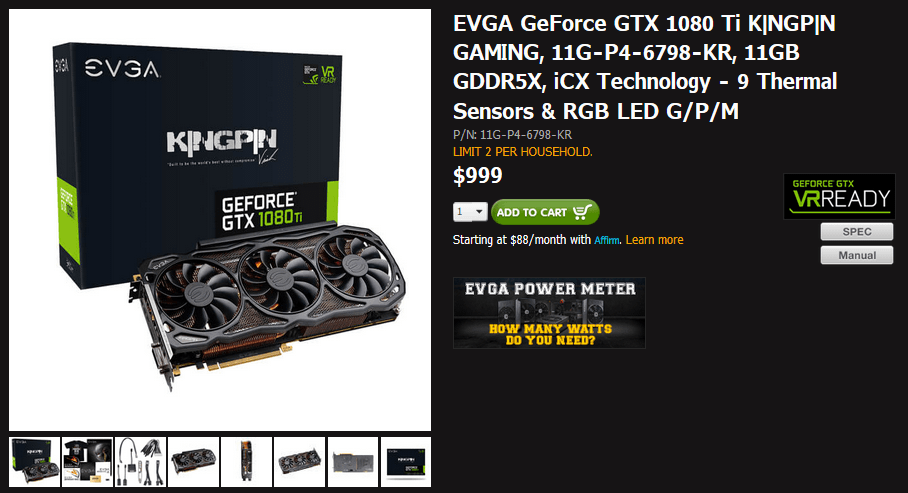Select last thumbnail of box only

click(x=406, y=462)
